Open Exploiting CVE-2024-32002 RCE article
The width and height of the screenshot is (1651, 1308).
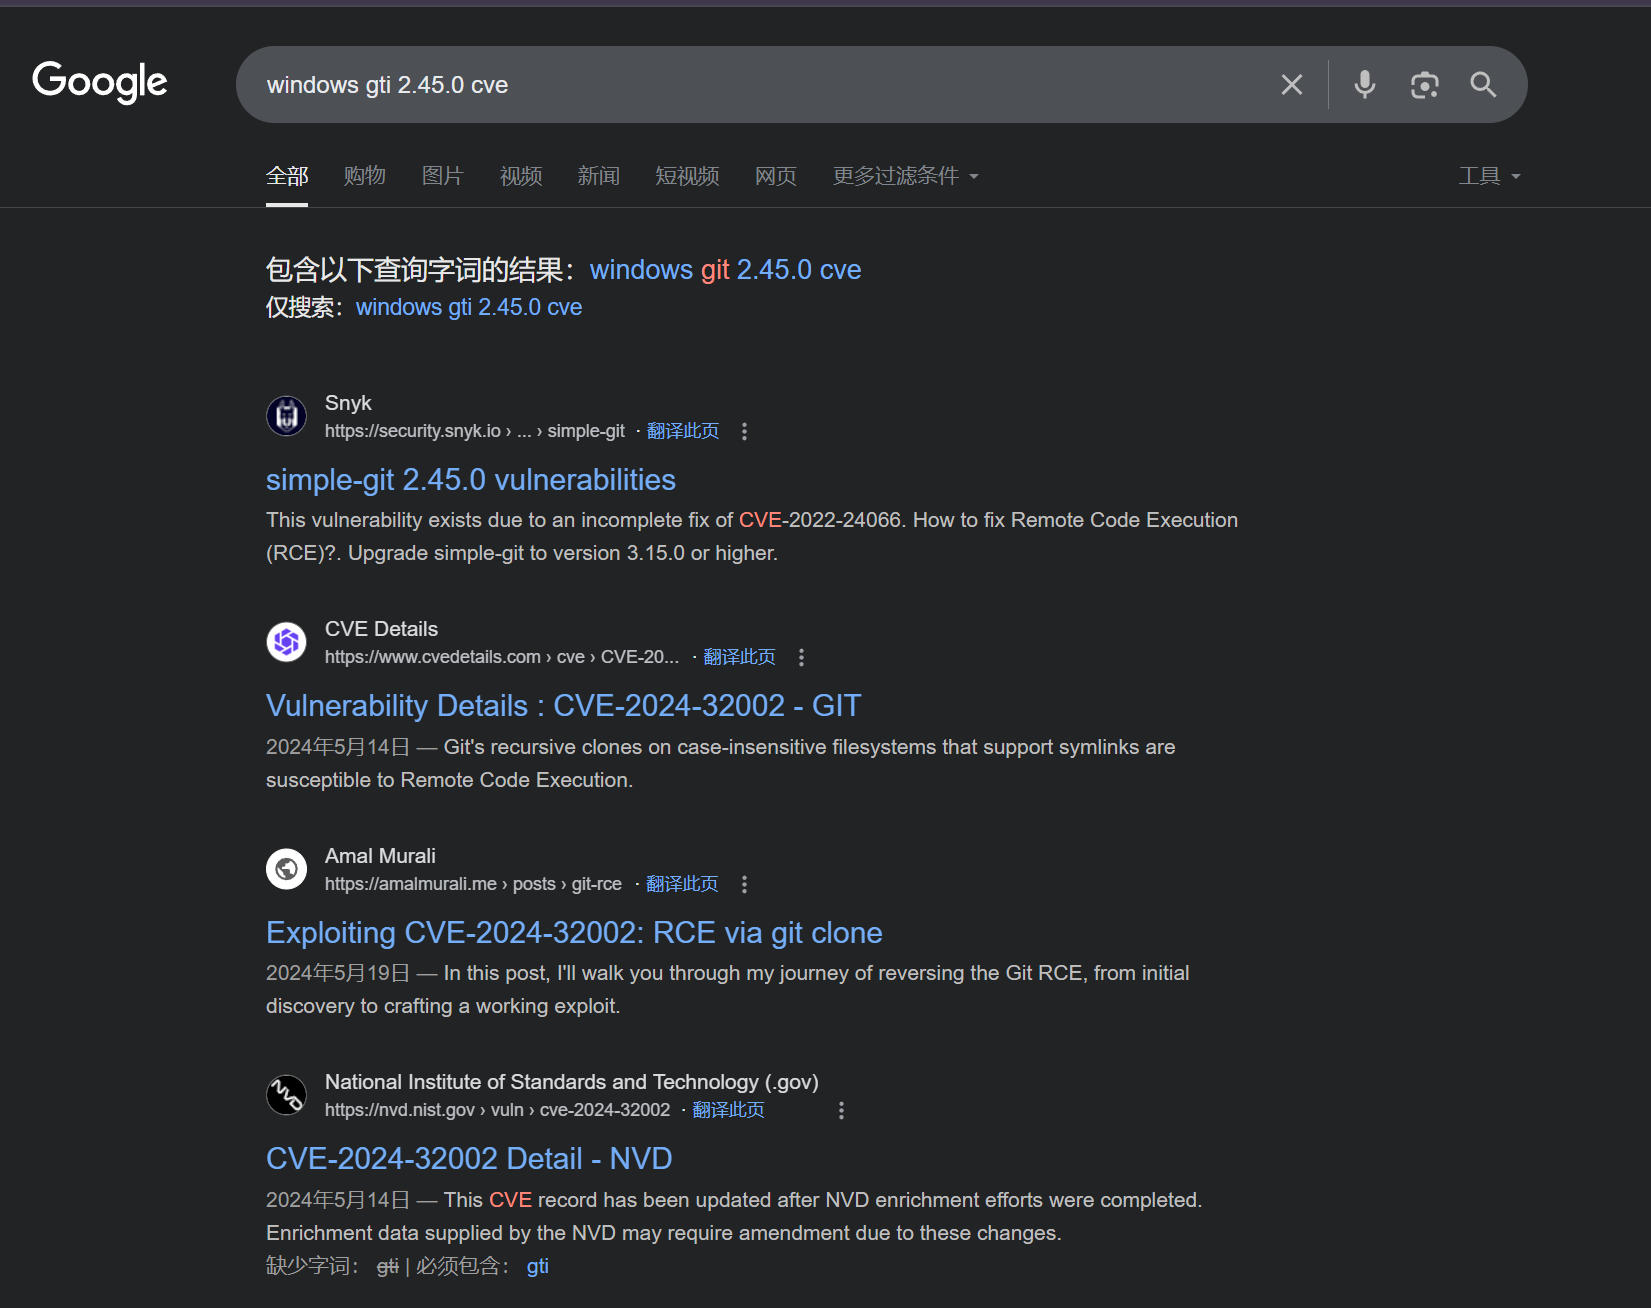573,933
